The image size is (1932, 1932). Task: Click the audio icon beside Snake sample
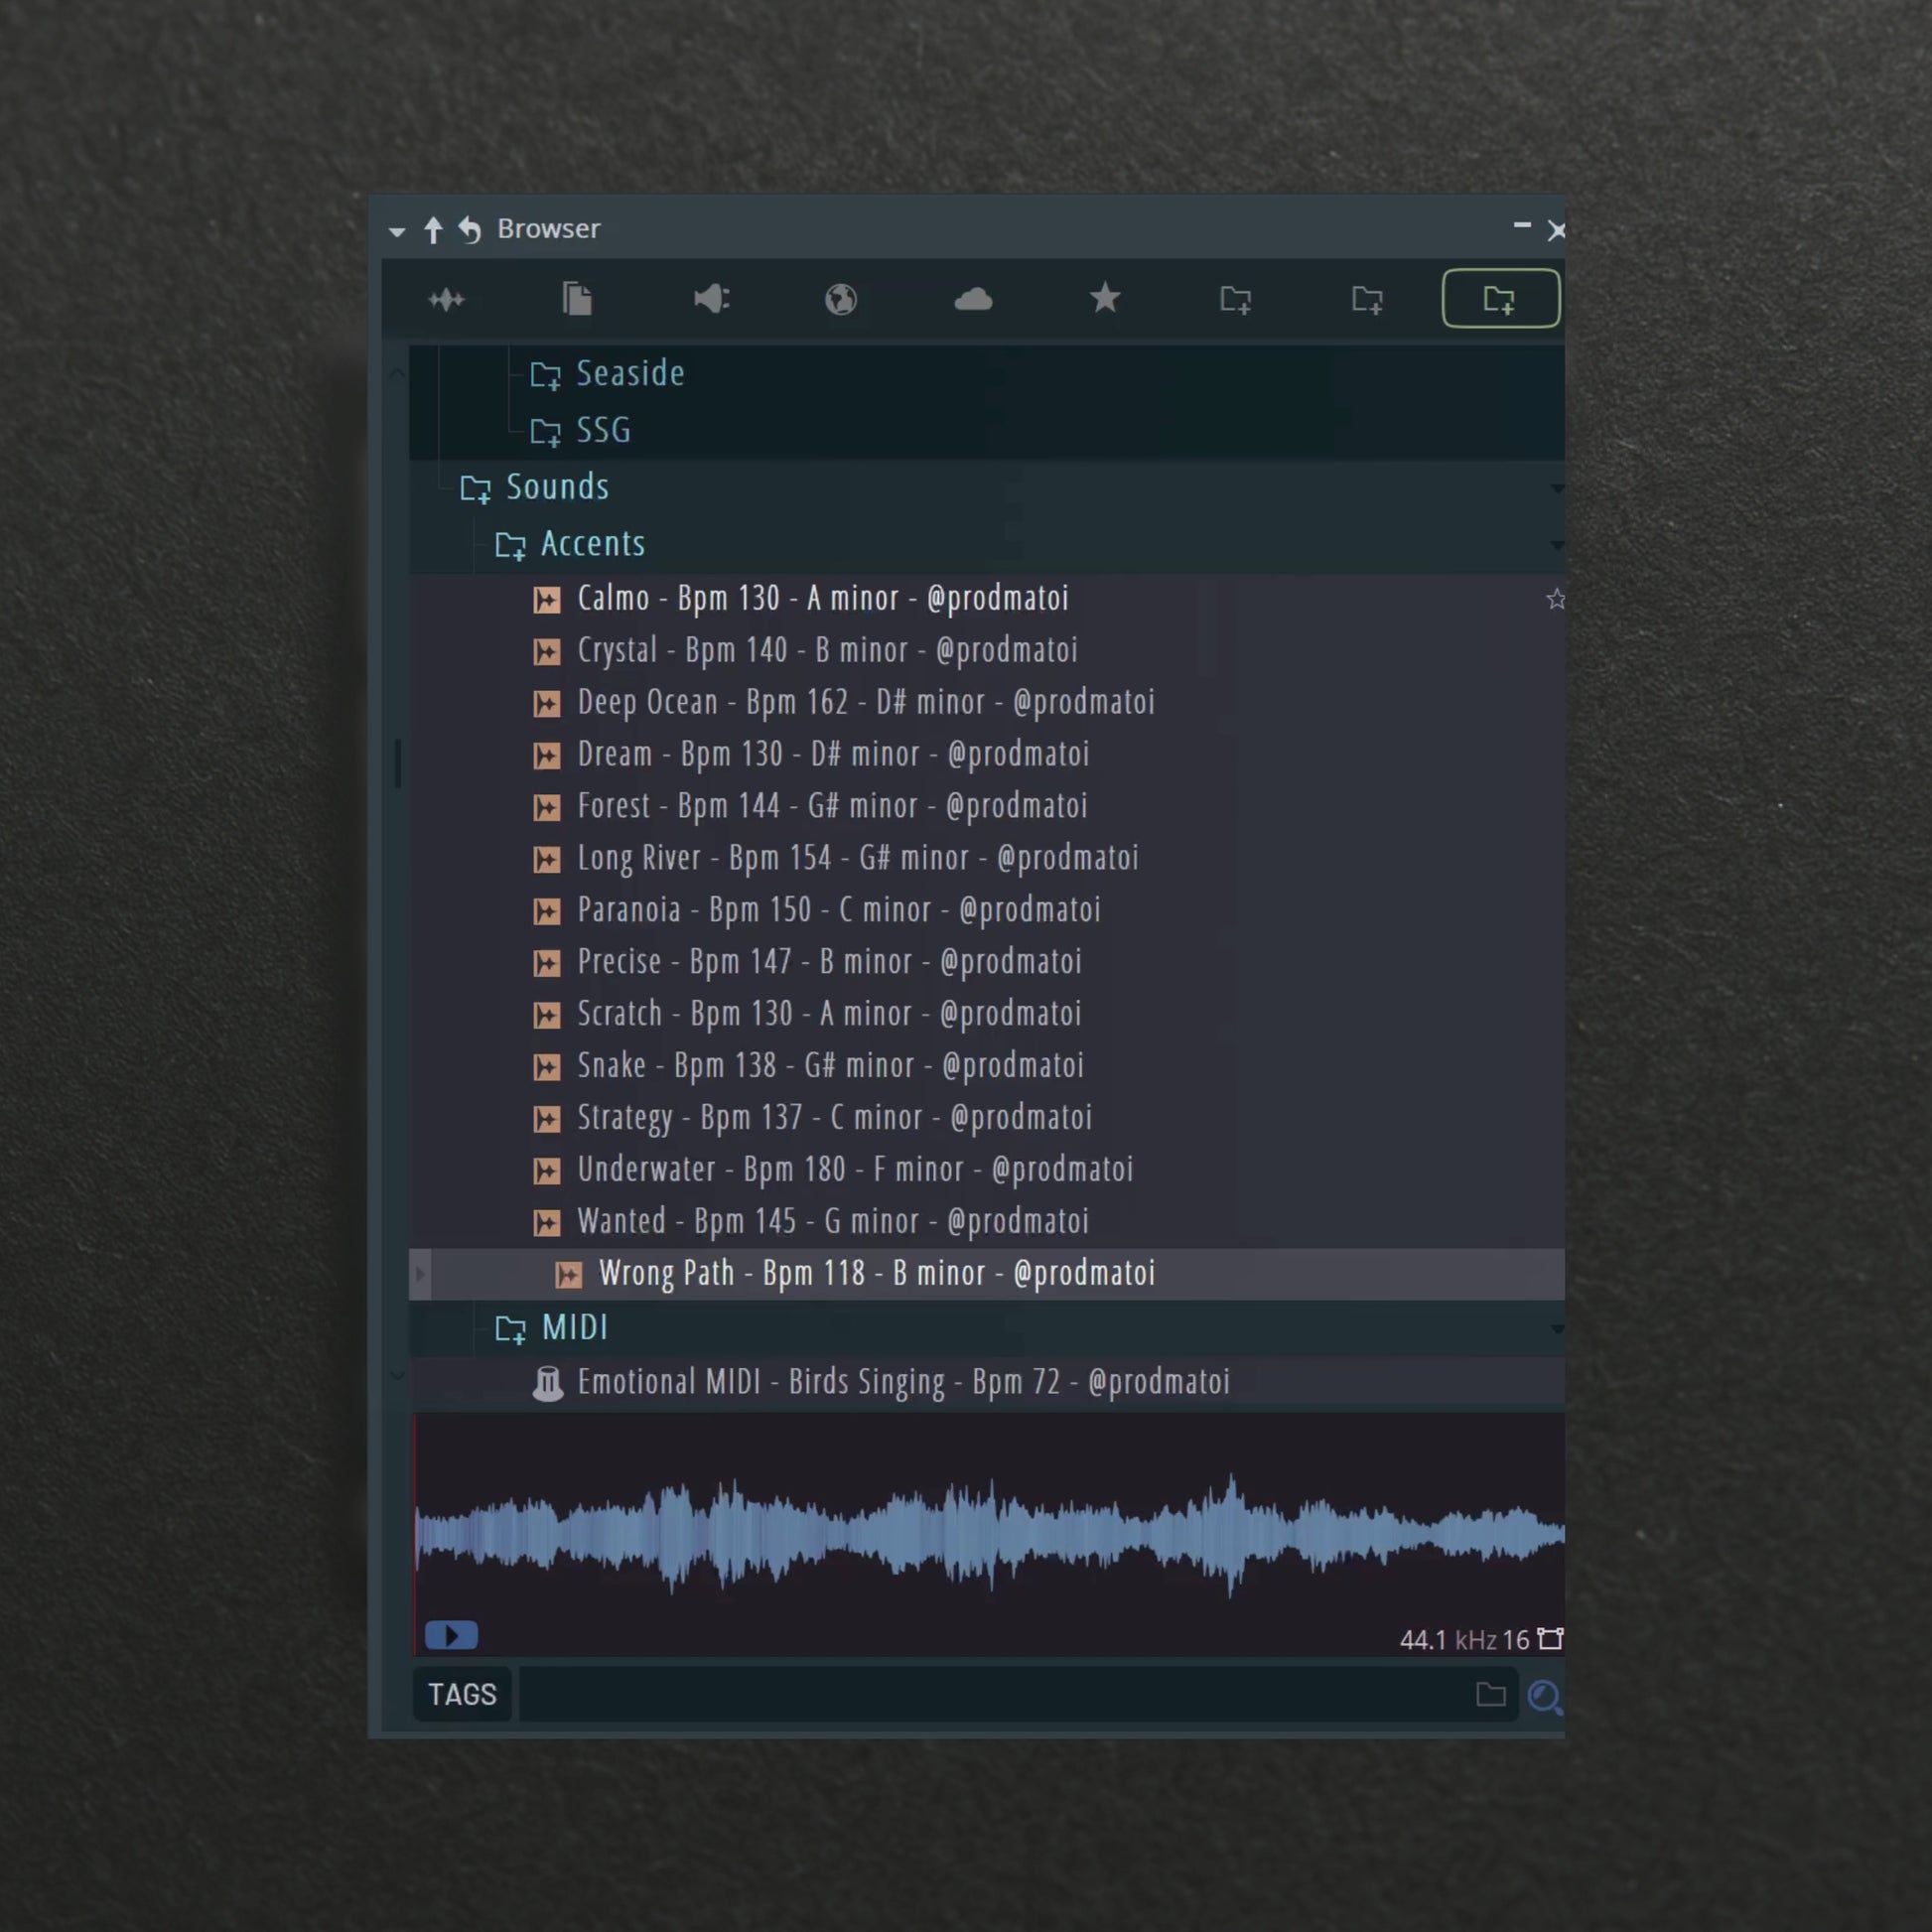pyautogui.click(x=547, y=1068)
